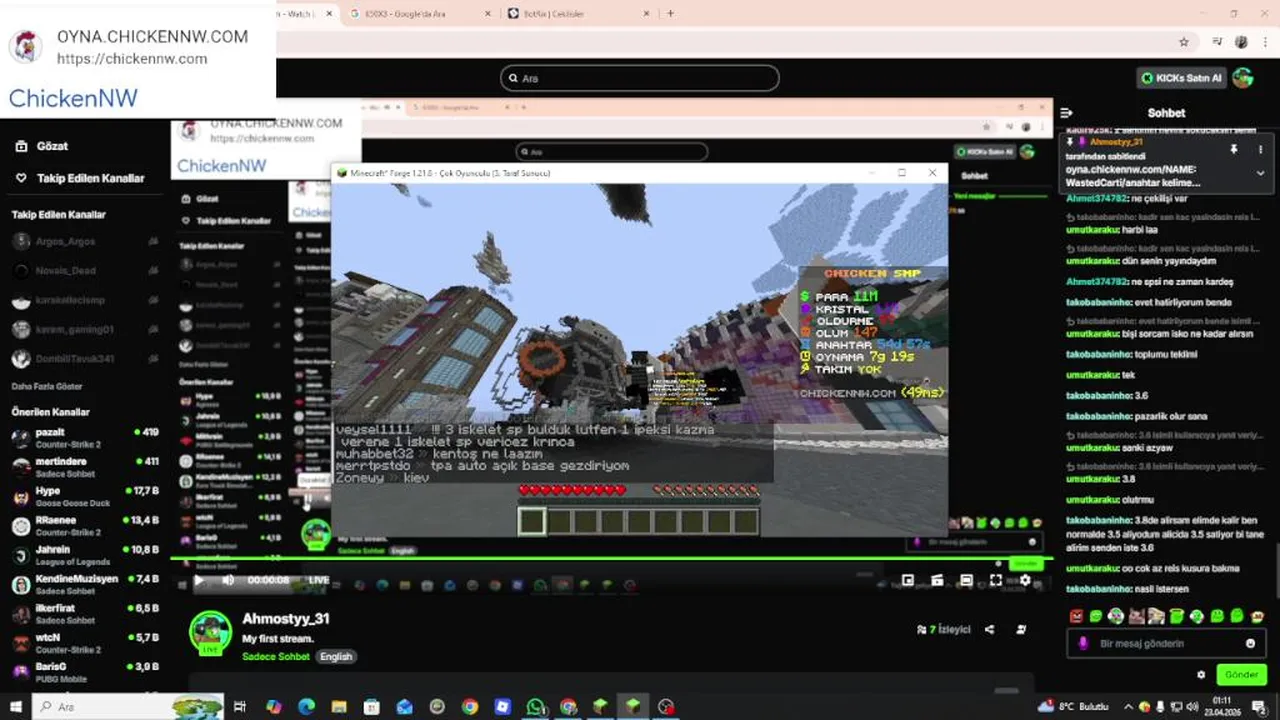Toggle fullscreen on the player
Image resolution: width=1280 pixels, height=720 pixels.
click(x=996, y=580)
